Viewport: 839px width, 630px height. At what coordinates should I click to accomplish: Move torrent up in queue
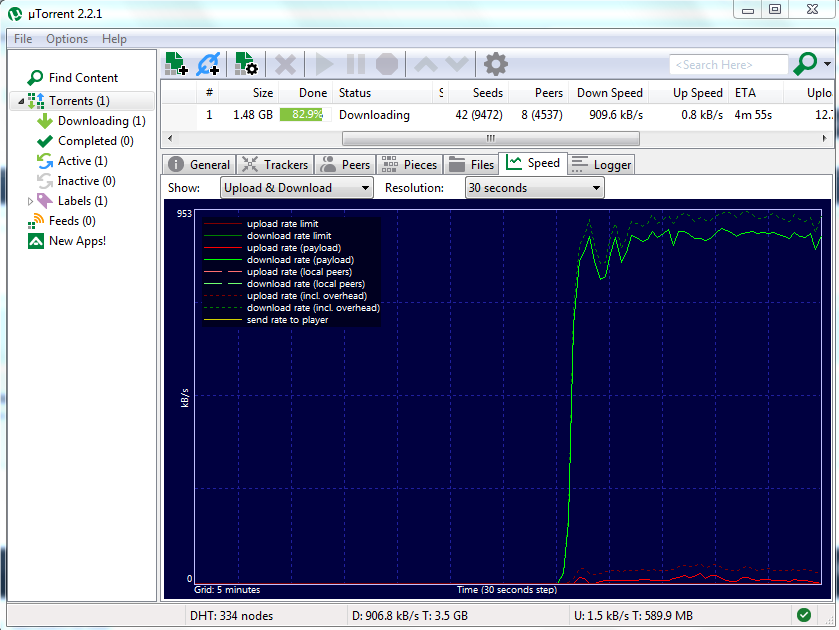click(x=426, y=65)
